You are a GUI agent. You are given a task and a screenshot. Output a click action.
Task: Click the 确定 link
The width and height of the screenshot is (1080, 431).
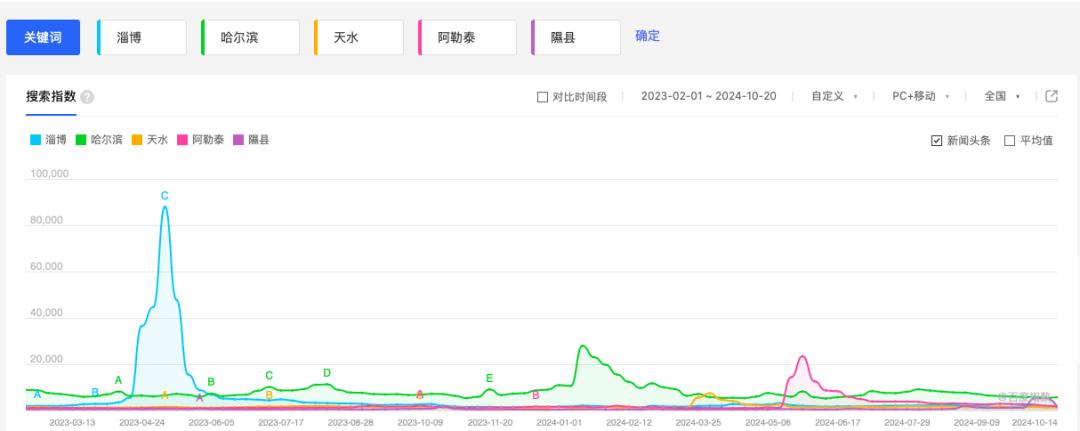click(647, 36)
